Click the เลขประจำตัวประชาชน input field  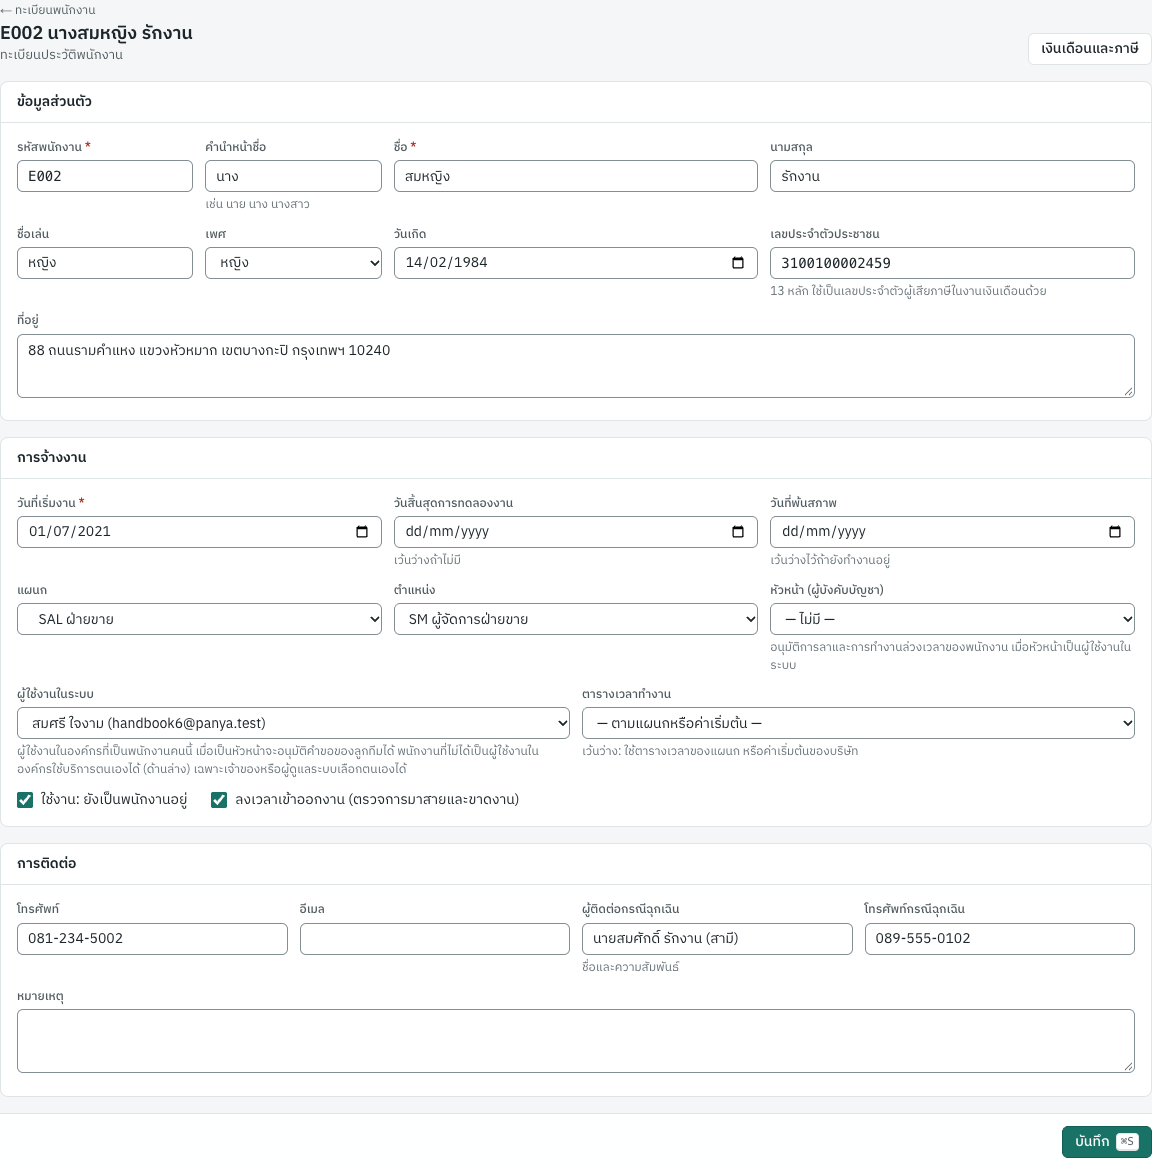click(952, 263)
